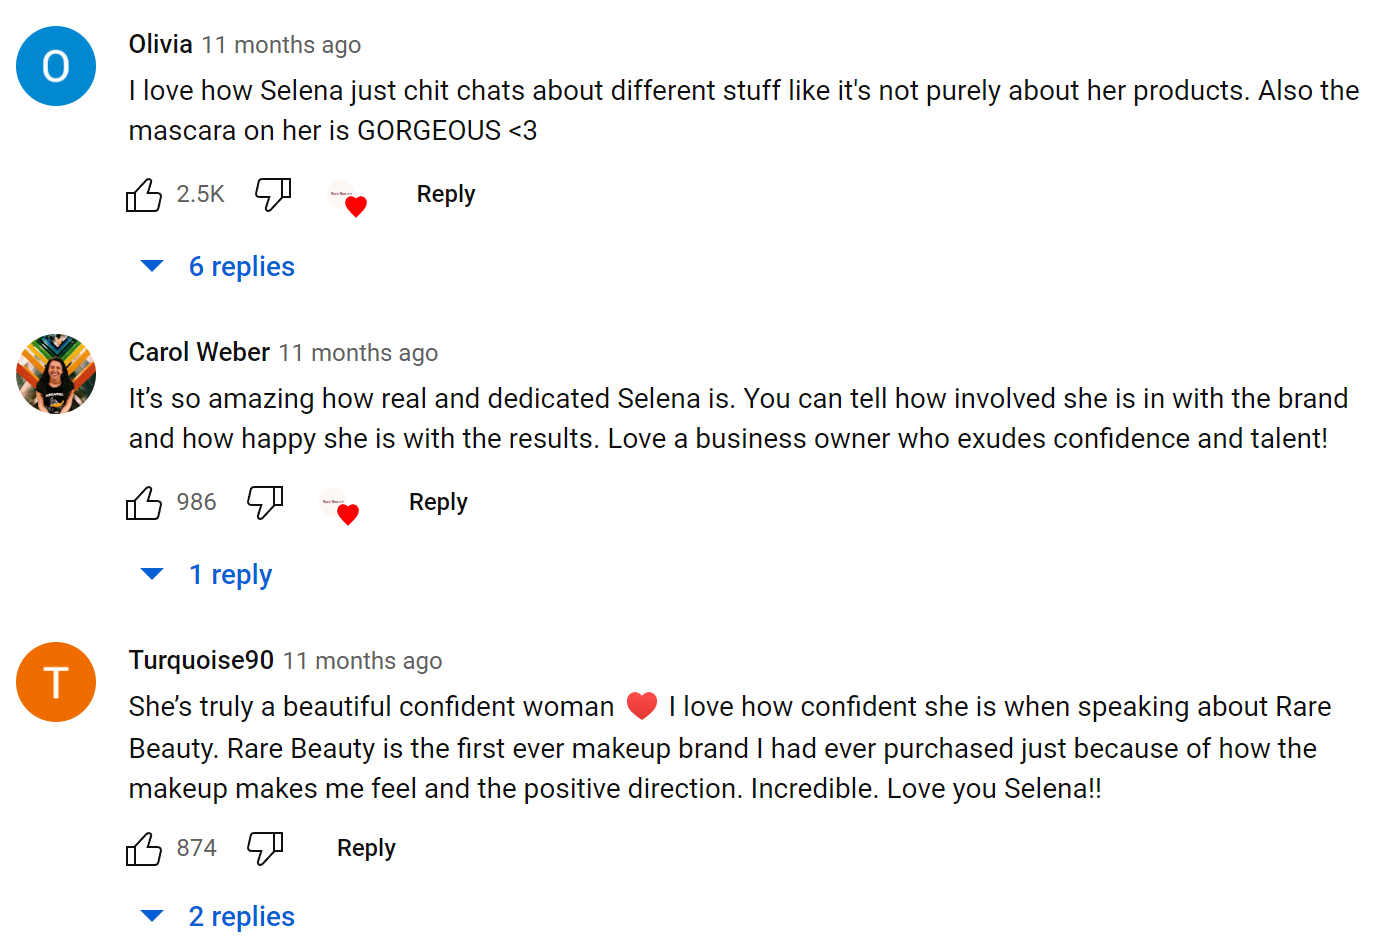
Task: Expand the 2 replies under Turquoise90
Action: pos(240,917)
